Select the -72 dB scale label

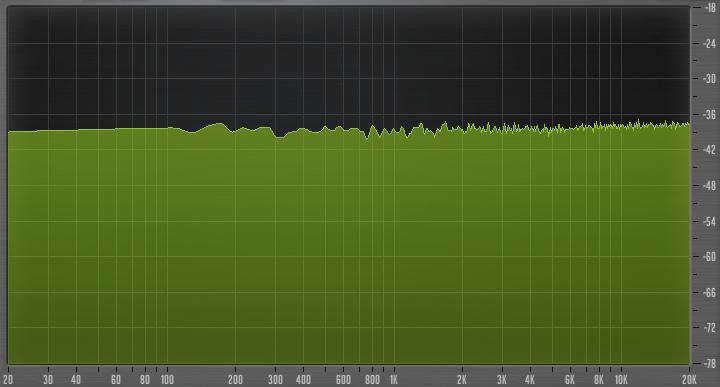pos(709,327)
